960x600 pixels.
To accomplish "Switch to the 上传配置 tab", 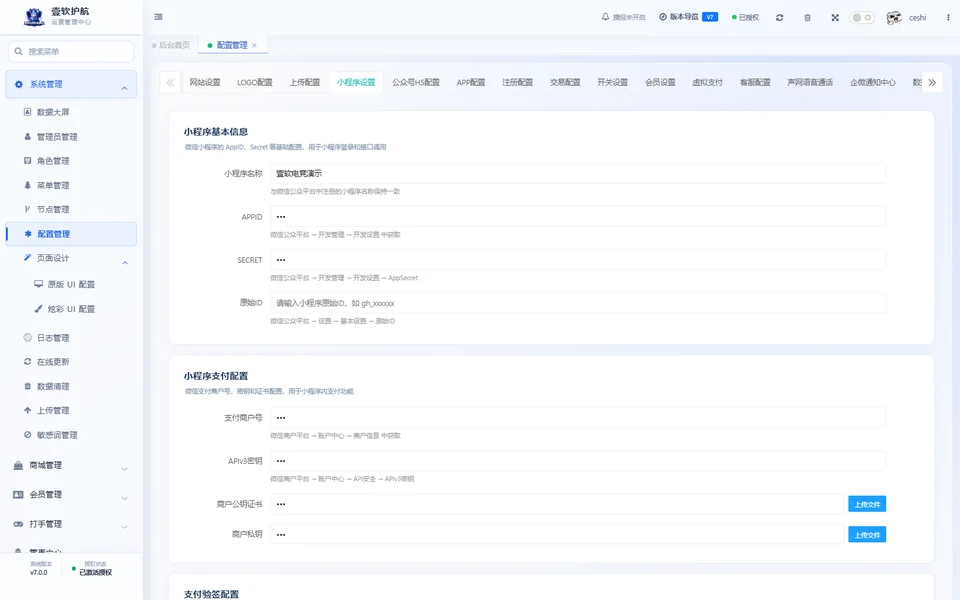I will pos(305,82).
